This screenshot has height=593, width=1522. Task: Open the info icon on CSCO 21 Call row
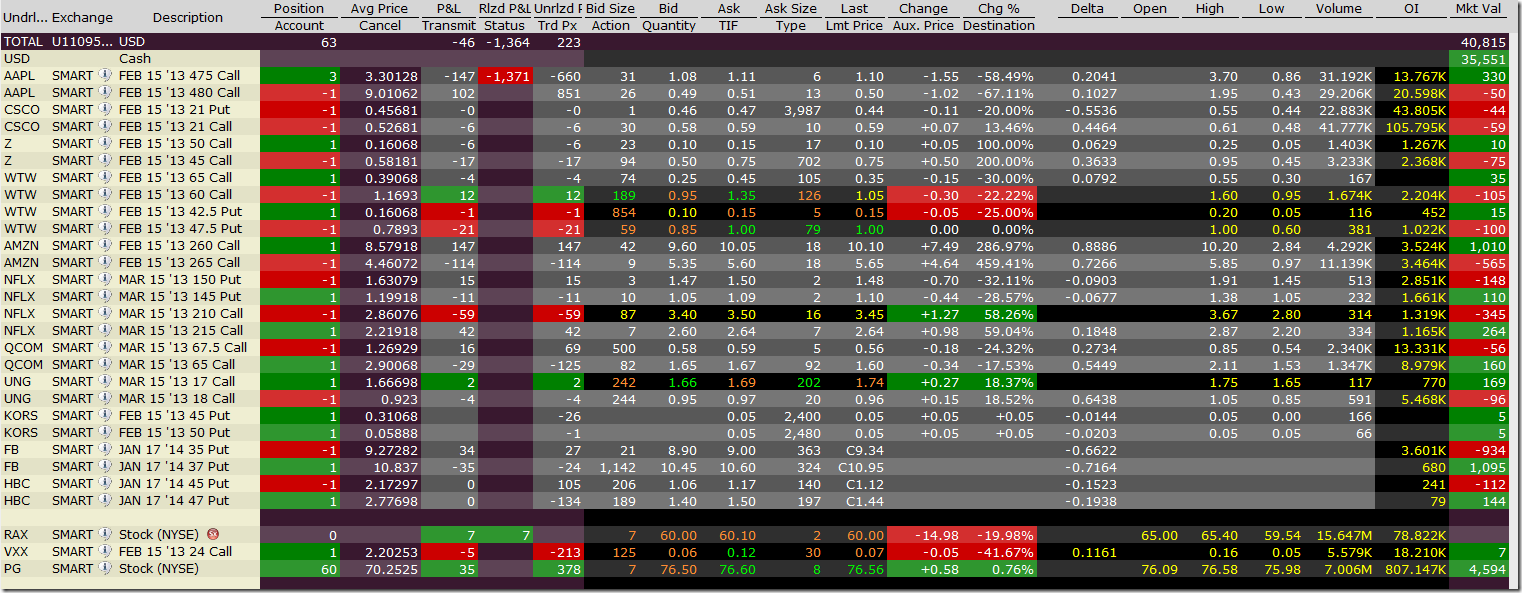point(105,127)
